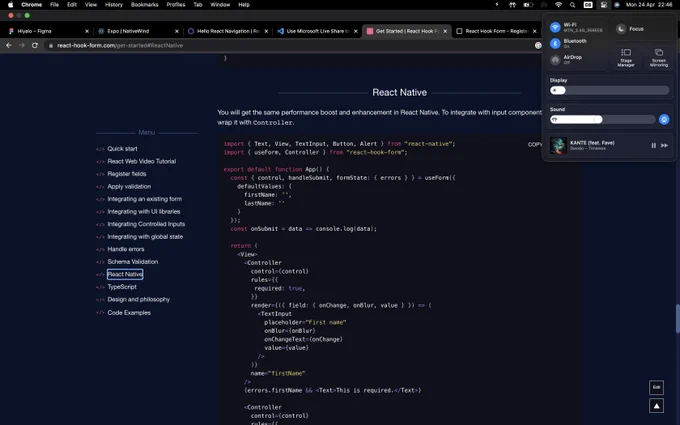Image resolution: width=680 pixels, height=425 pixels.
Task: Click the scroll-to-top arrow button
Action: [657, 406]
